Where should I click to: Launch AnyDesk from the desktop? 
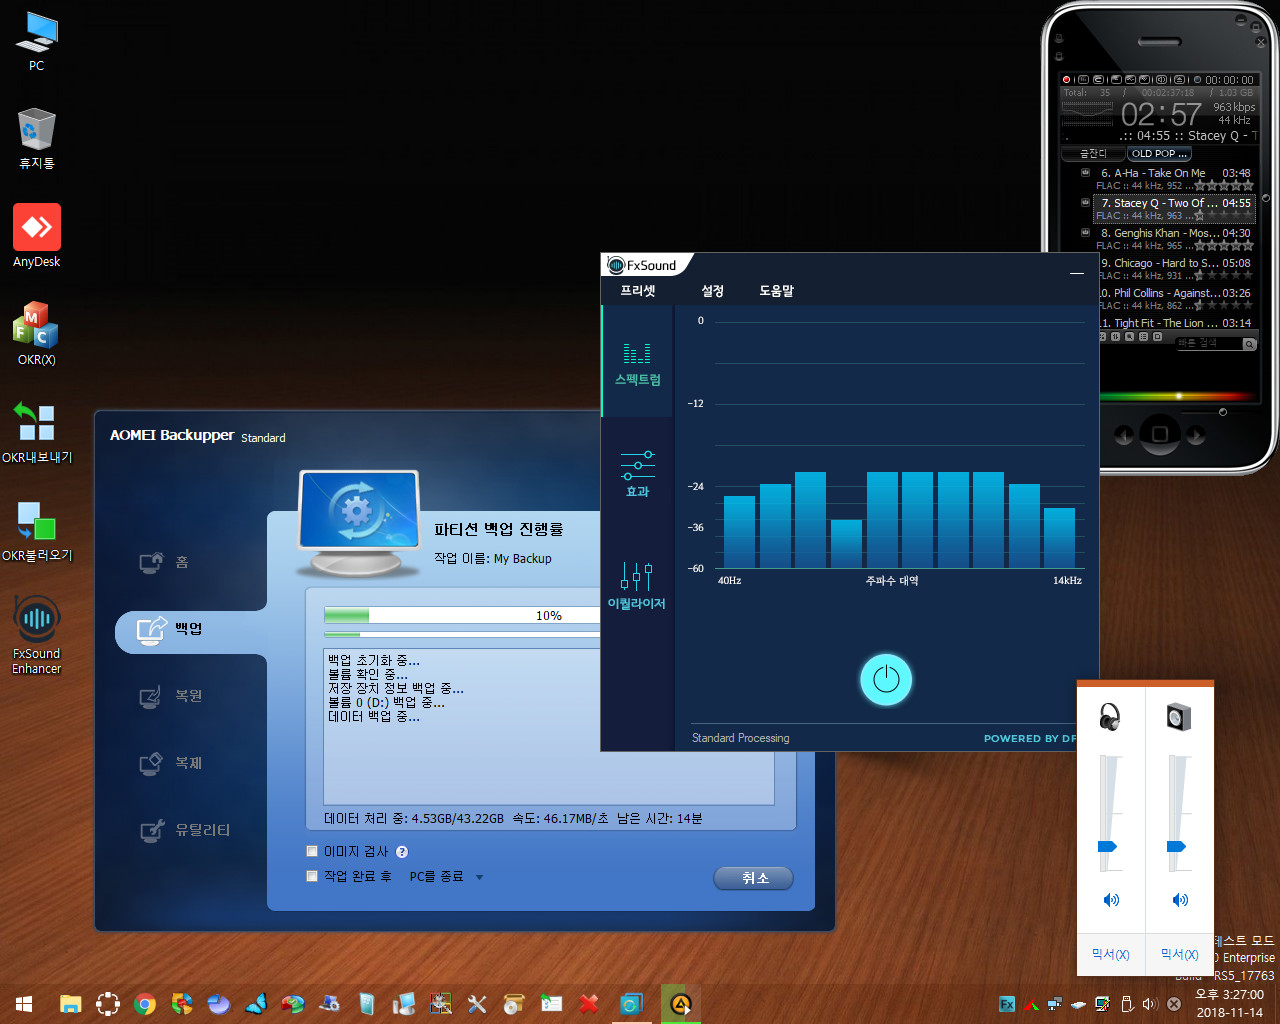click(37, 236)
